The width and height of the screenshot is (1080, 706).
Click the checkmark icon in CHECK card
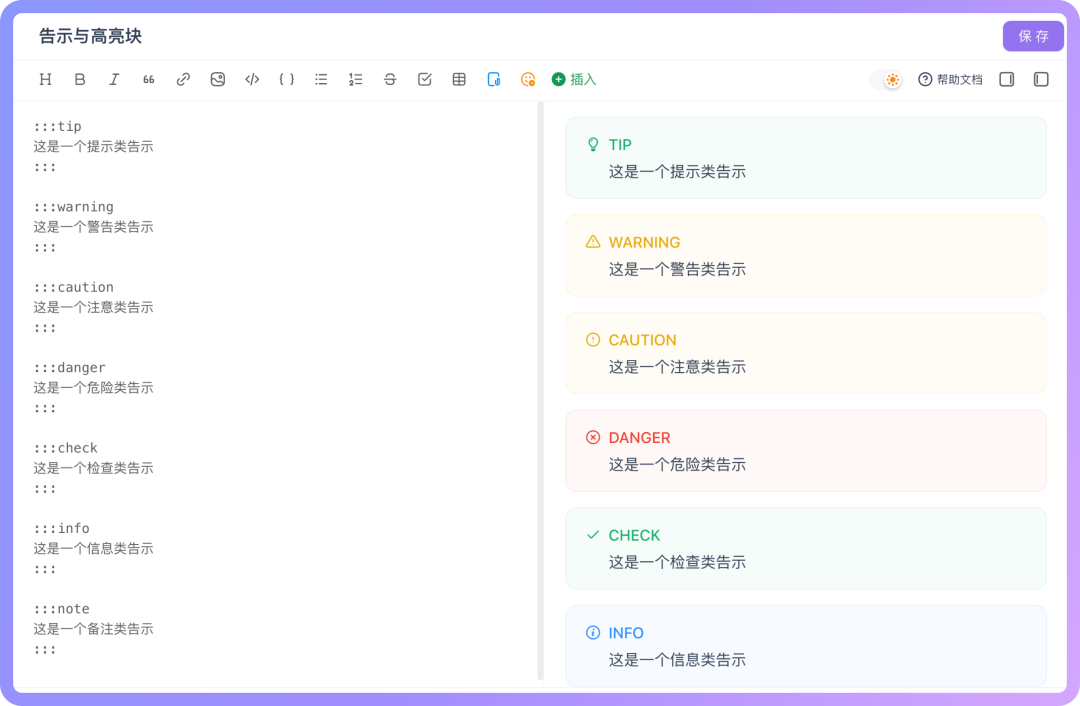pos(593,534)
